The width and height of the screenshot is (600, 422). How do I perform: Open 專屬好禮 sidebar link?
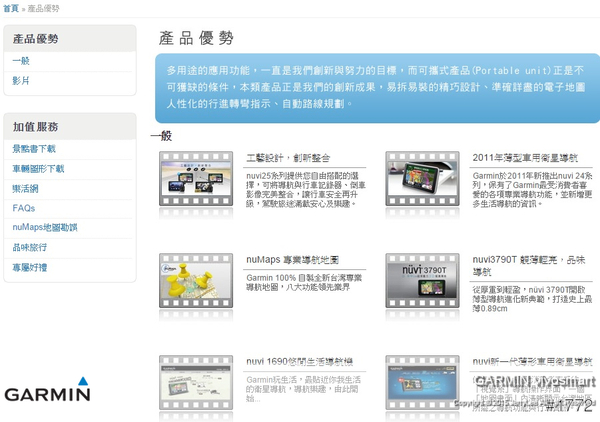point(29,267)
